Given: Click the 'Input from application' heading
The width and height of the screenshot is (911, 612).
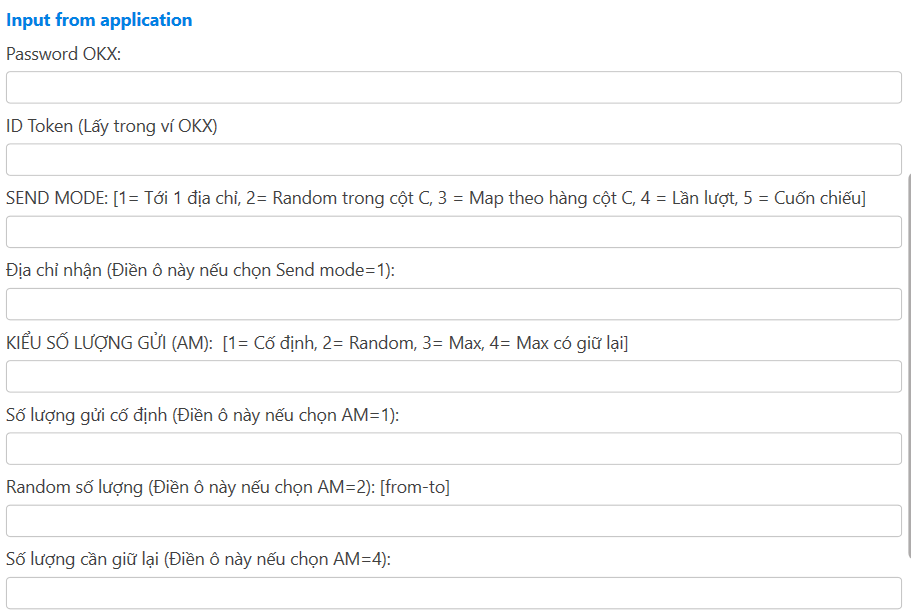Looking at the screenshot, I should [x=99, y=20].
